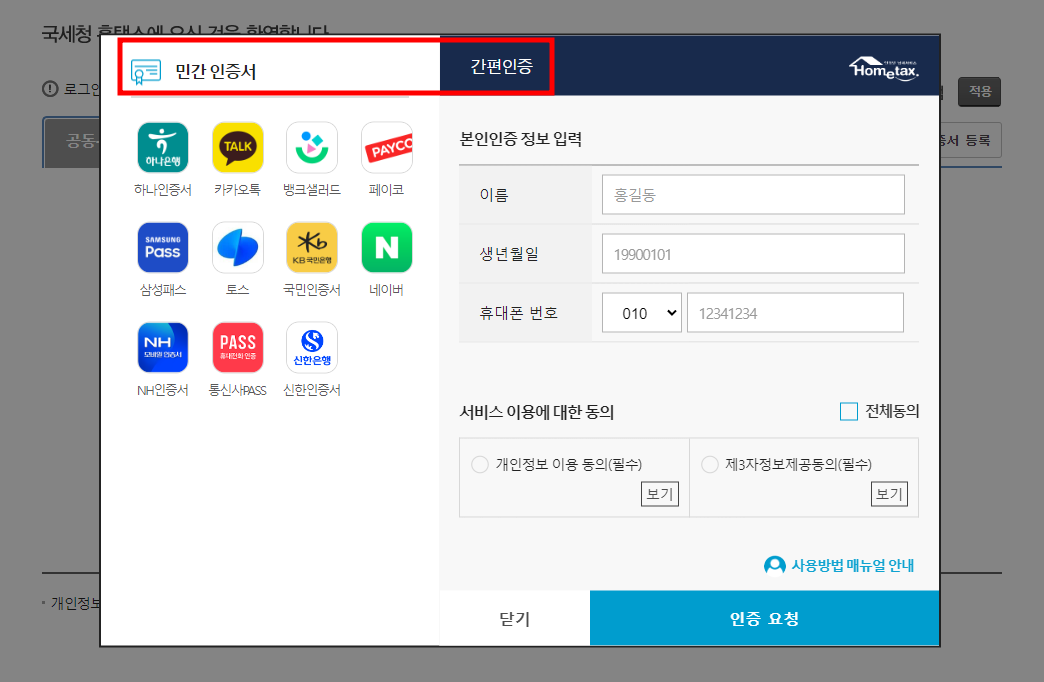Image resolution: width=1044 pixels, height=682 pixels.
Task: Click the 삼성패스 label
Action: click(x=162, y=290)
